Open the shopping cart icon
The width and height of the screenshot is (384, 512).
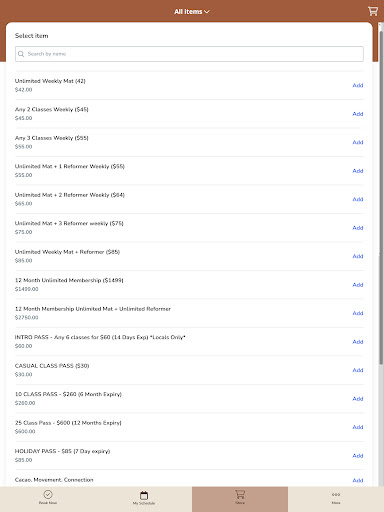373,11
